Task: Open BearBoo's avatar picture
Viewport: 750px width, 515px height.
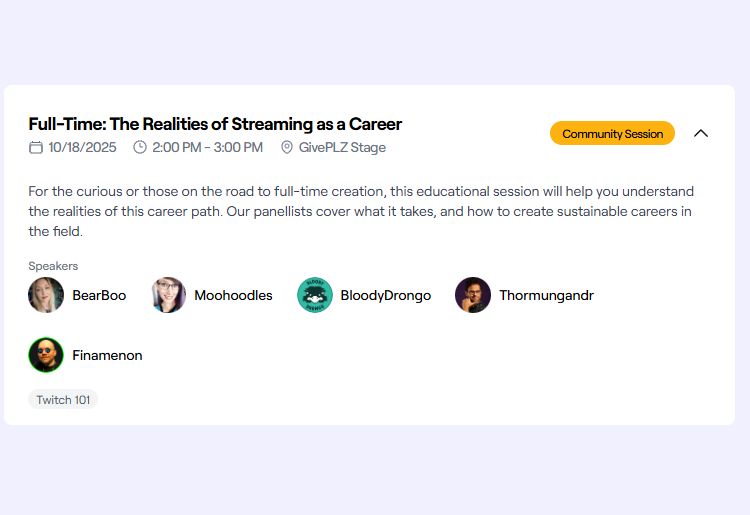Action: [x=46, y=295]
